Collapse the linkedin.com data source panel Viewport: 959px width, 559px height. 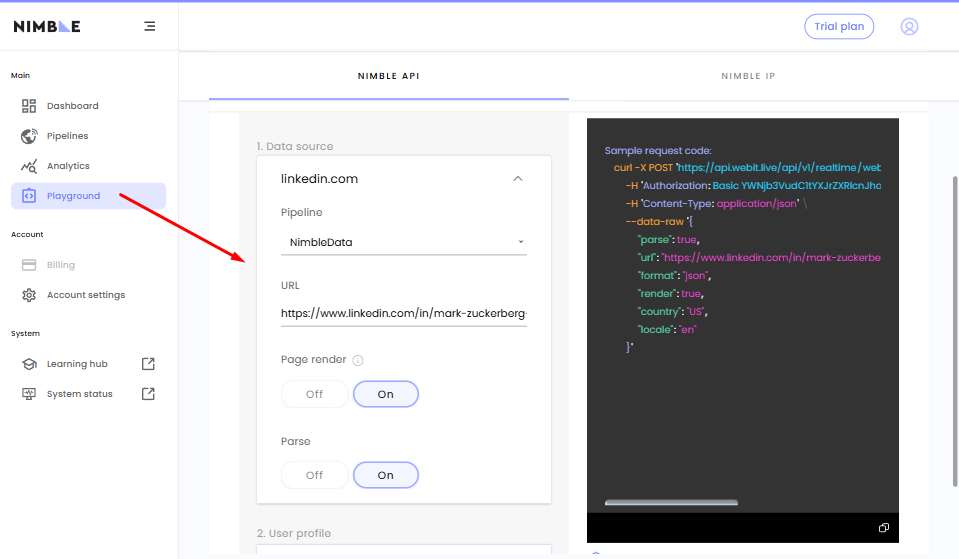(x=518, y=179)
